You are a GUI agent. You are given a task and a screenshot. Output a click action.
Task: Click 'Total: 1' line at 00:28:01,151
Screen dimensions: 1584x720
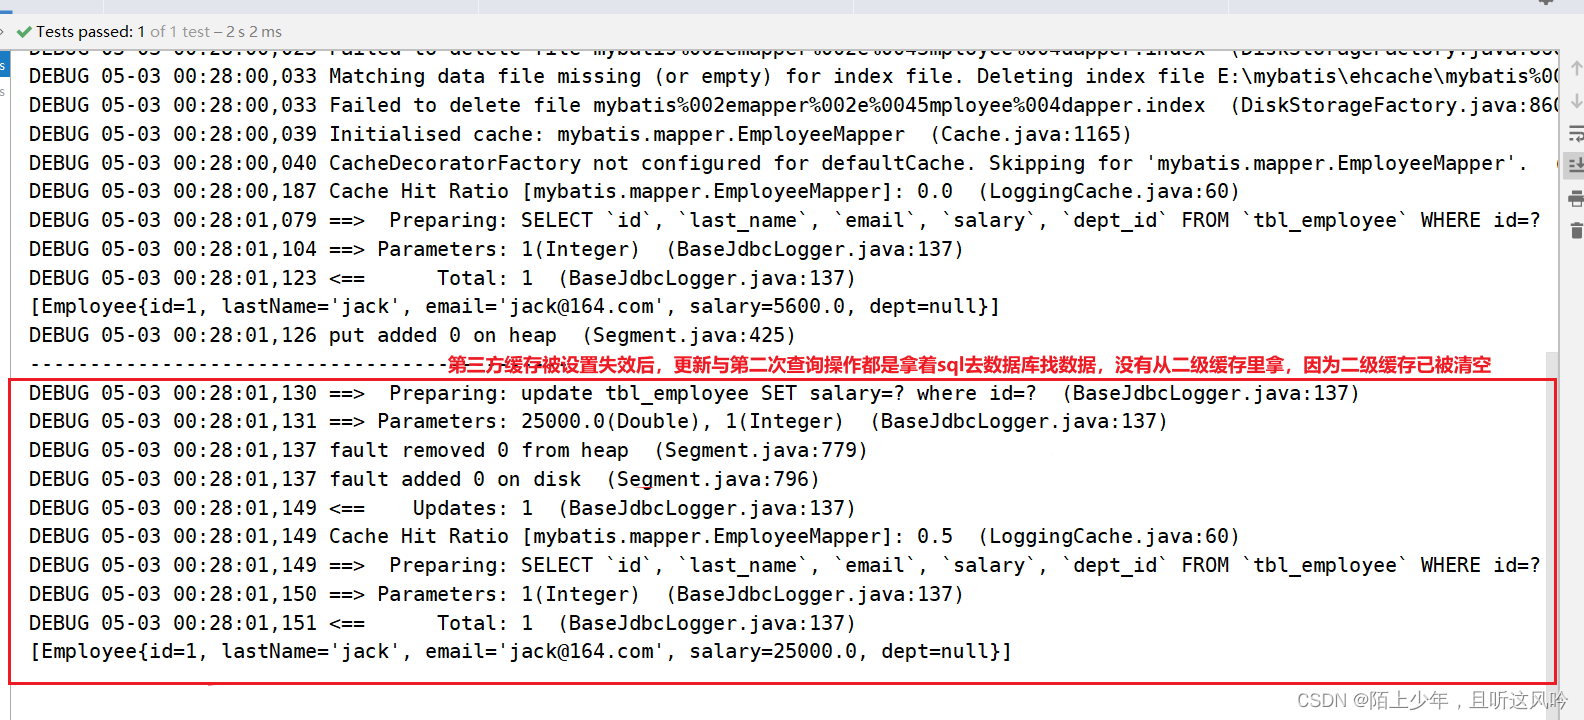(442, 624)
